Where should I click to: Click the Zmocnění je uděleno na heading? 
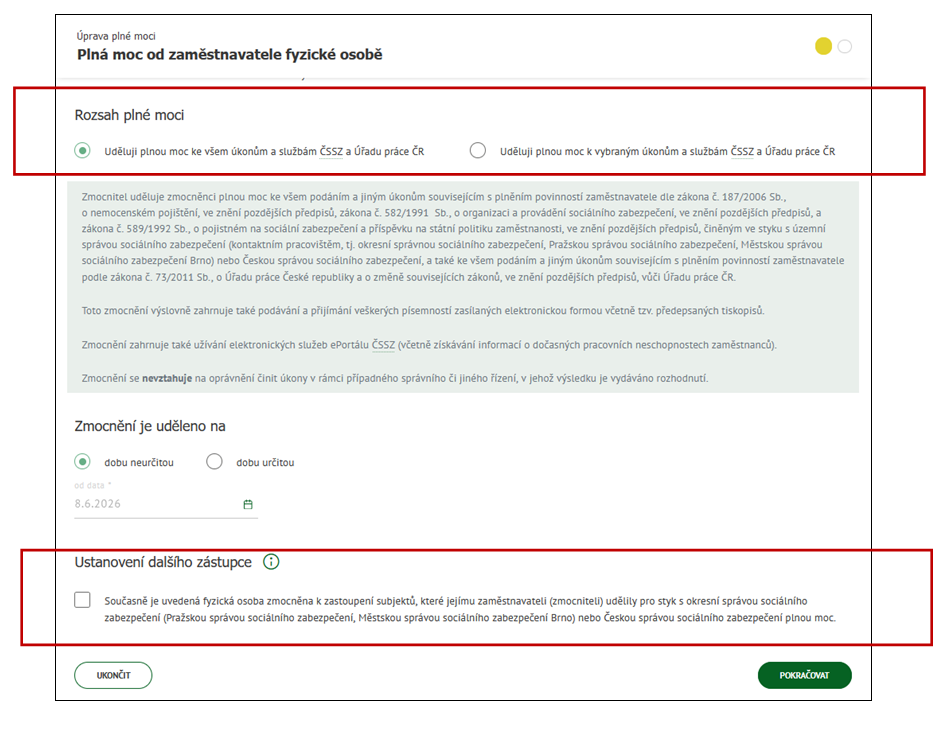coord(150,426)
